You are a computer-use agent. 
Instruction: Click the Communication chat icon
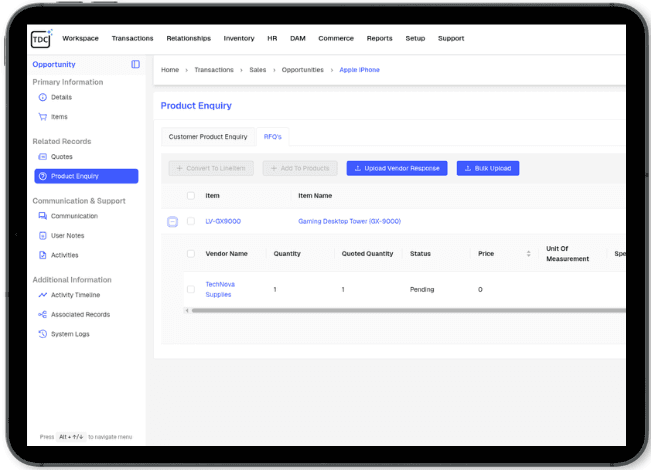42,216
